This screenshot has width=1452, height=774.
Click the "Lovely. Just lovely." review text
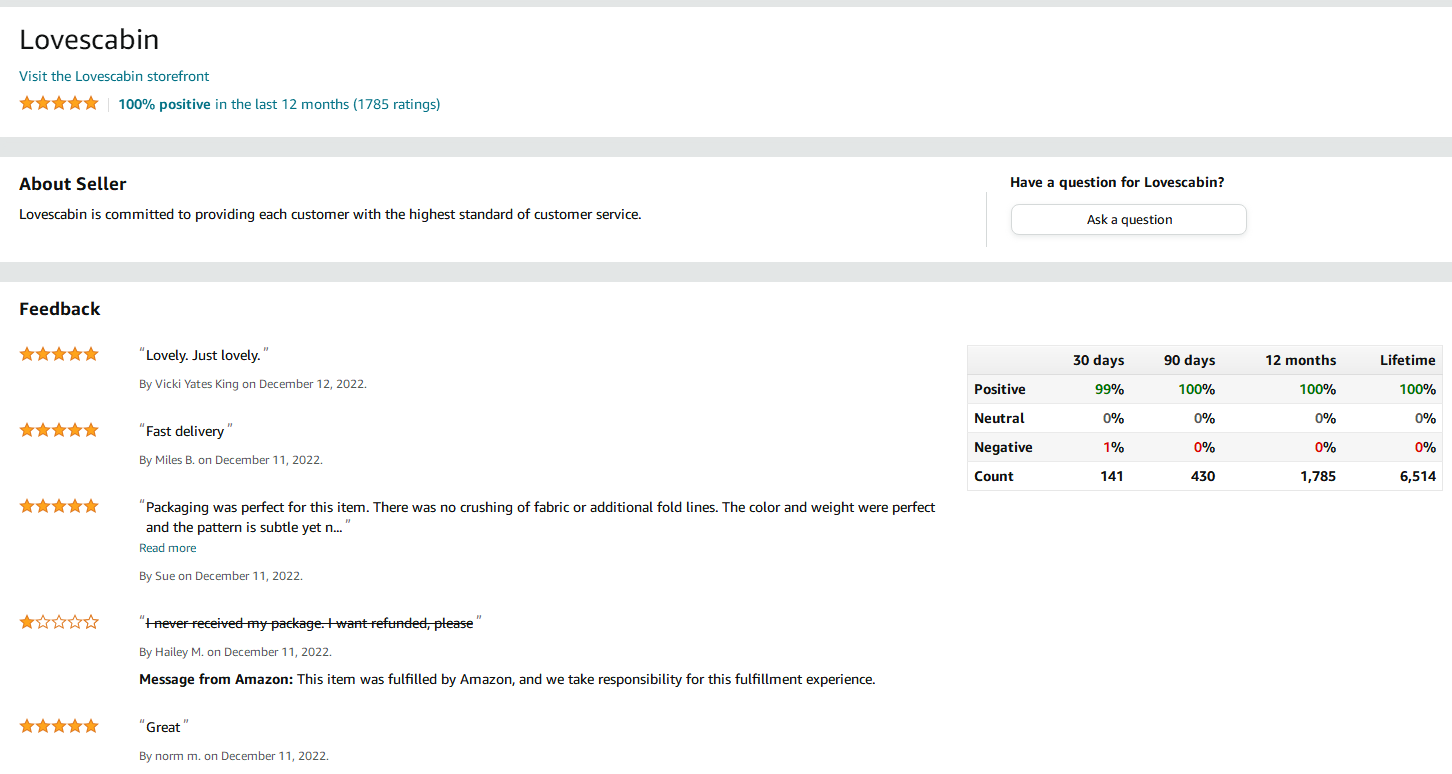click(x=204, y=355)
